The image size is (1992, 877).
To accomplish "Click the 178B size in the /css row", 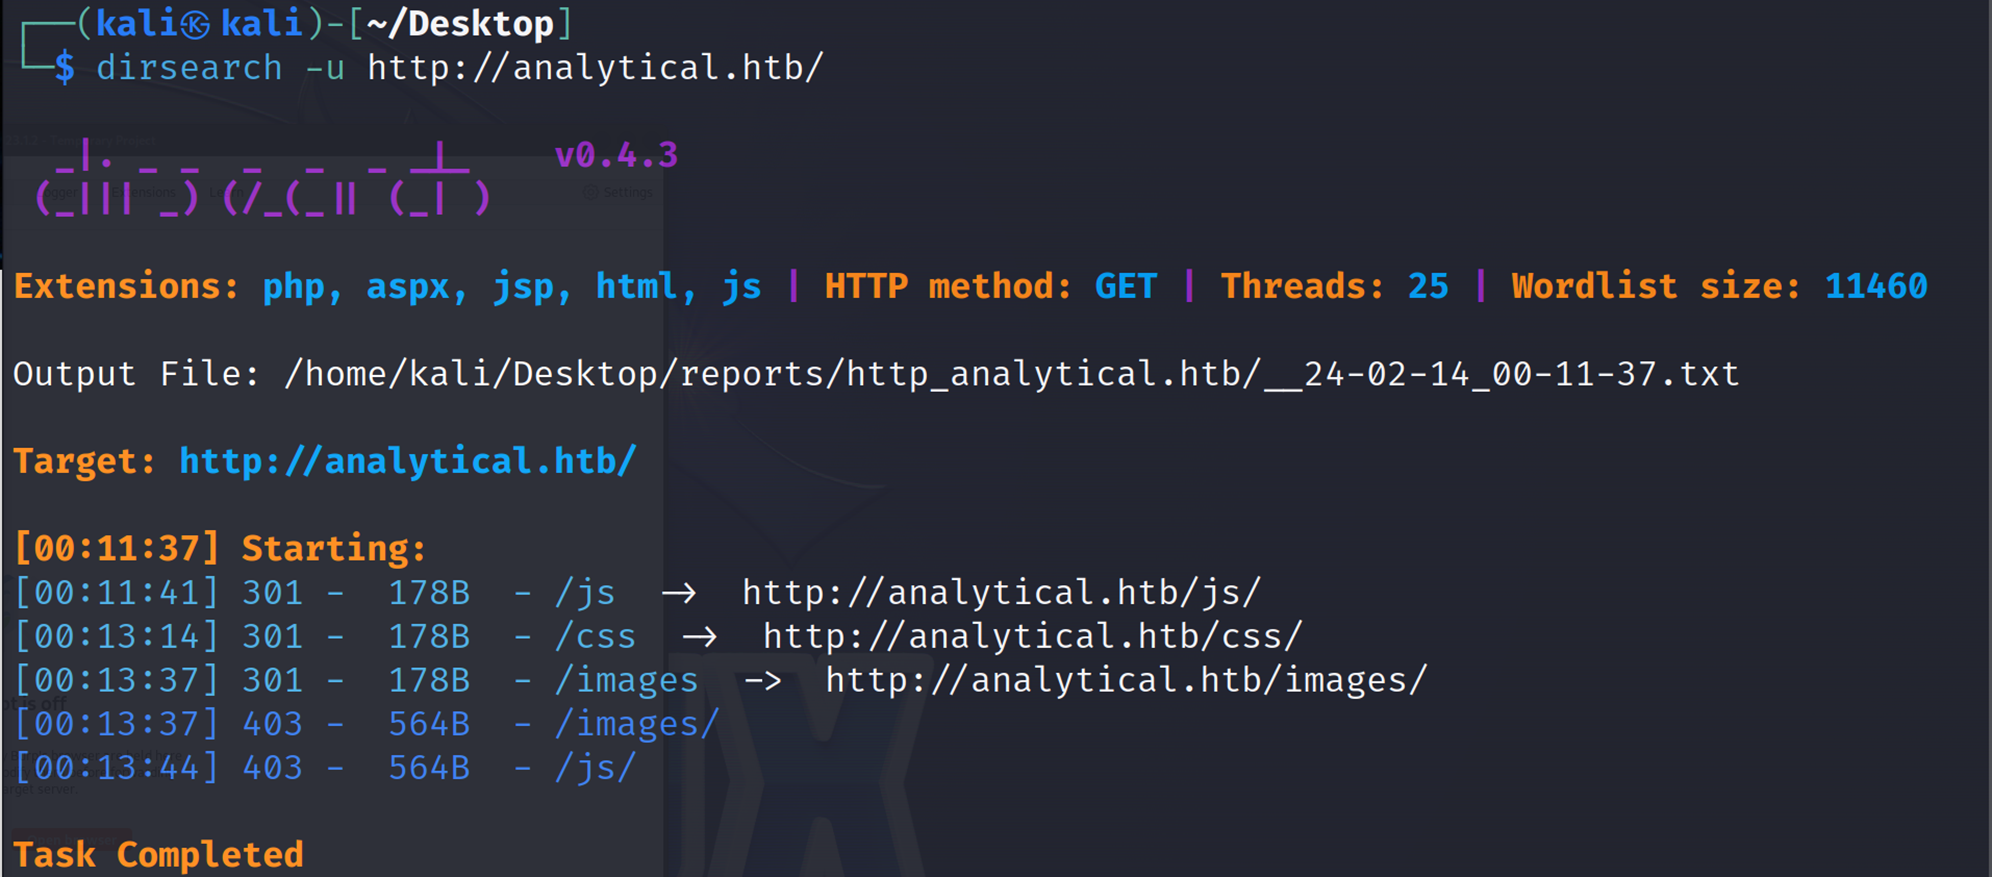I will coord(429,636).
